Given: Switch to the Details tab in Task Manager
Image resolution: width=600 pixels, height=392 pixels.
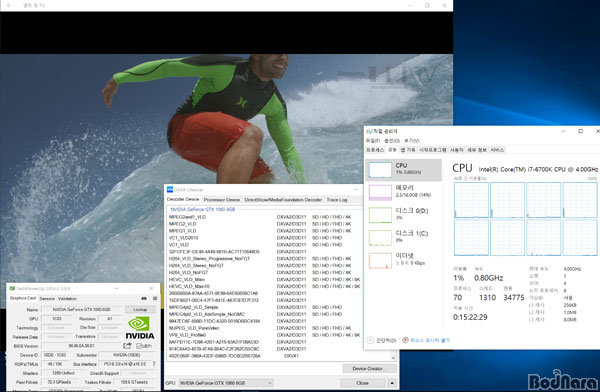Looking at the screenshot, I should pyautogui.click(x=477, y=150).
